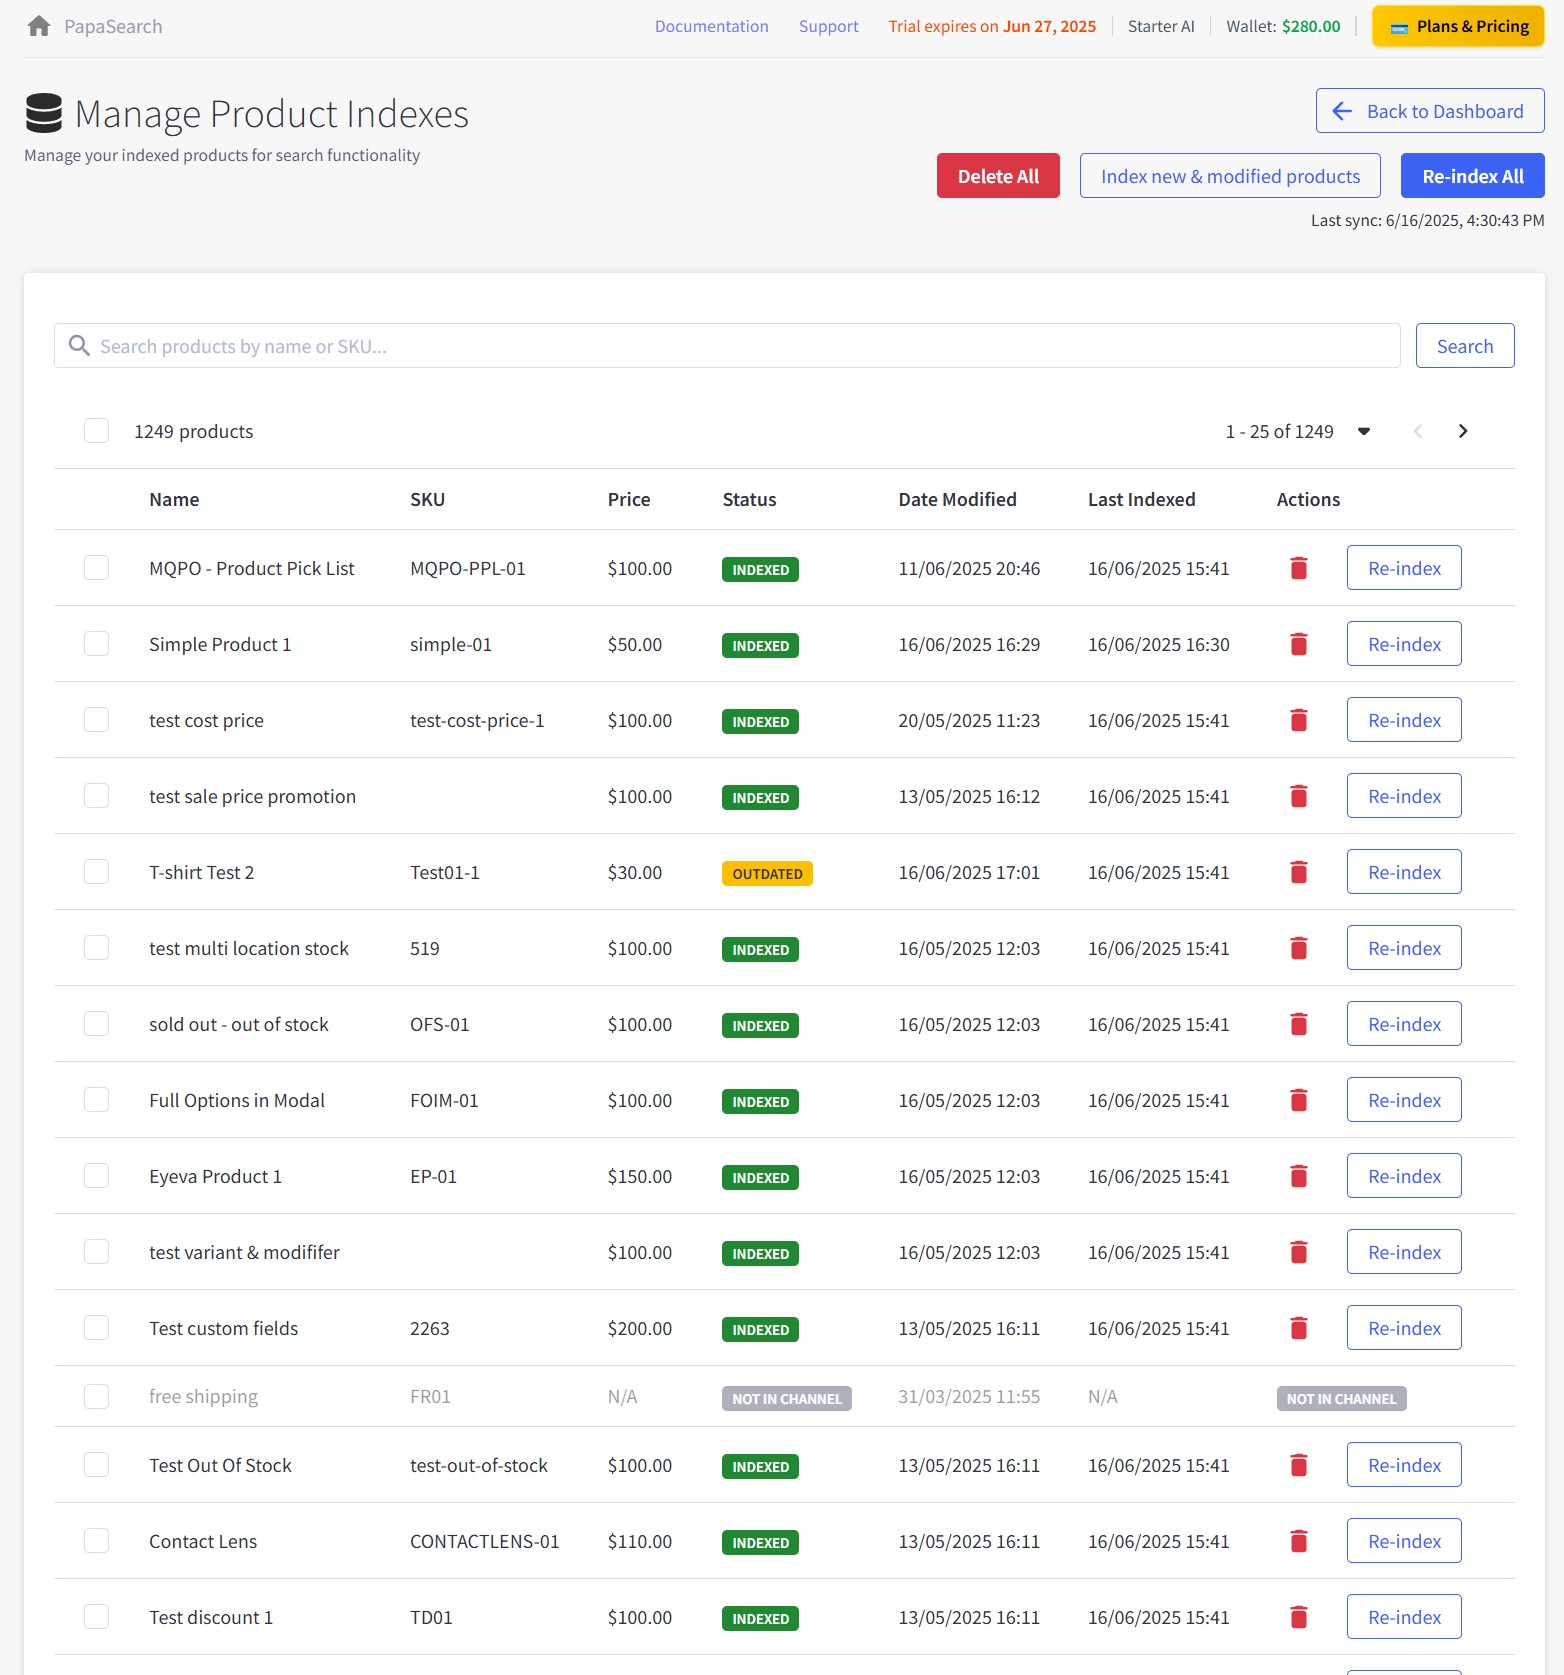Select all 1249 products checkbox

click(96, 431)
